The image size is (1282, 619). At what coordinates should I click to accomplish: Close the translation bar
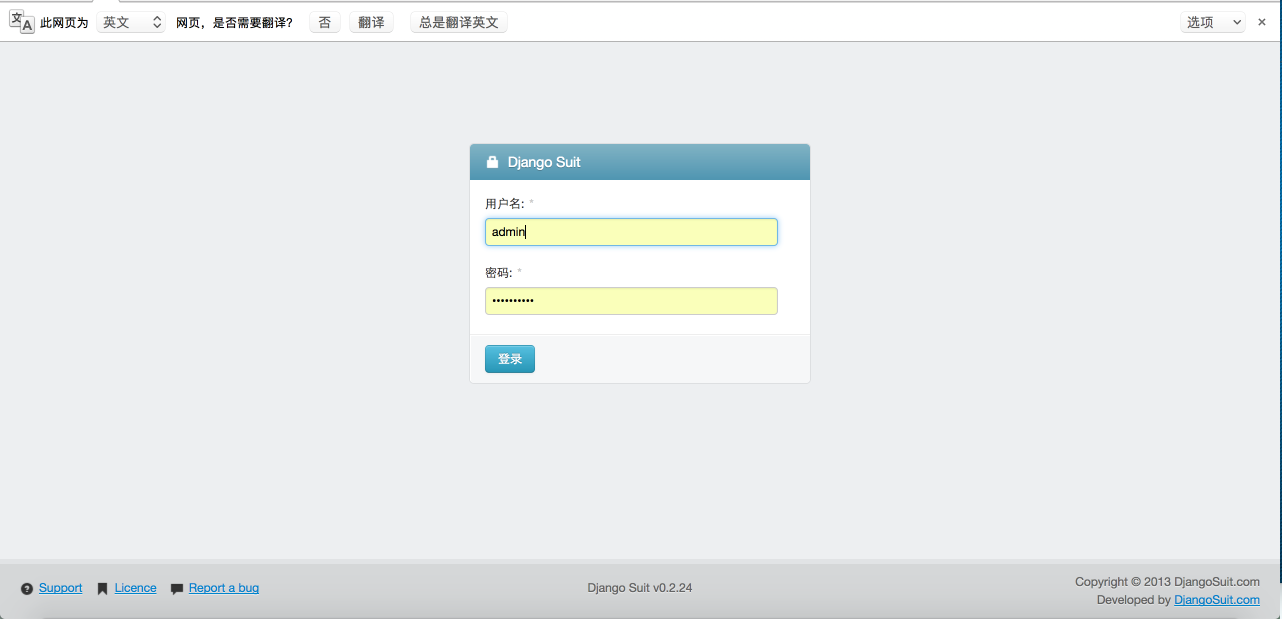click(x=1262, y=22)
